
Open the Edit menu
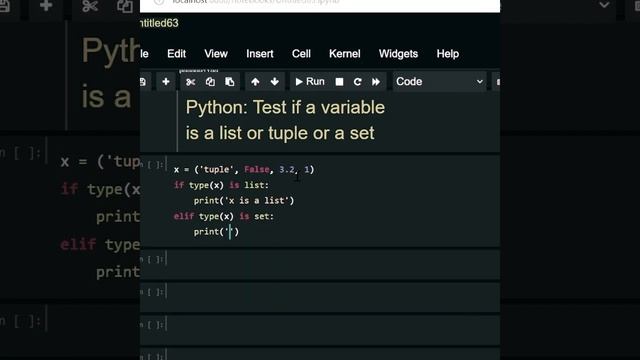(176, 54)
